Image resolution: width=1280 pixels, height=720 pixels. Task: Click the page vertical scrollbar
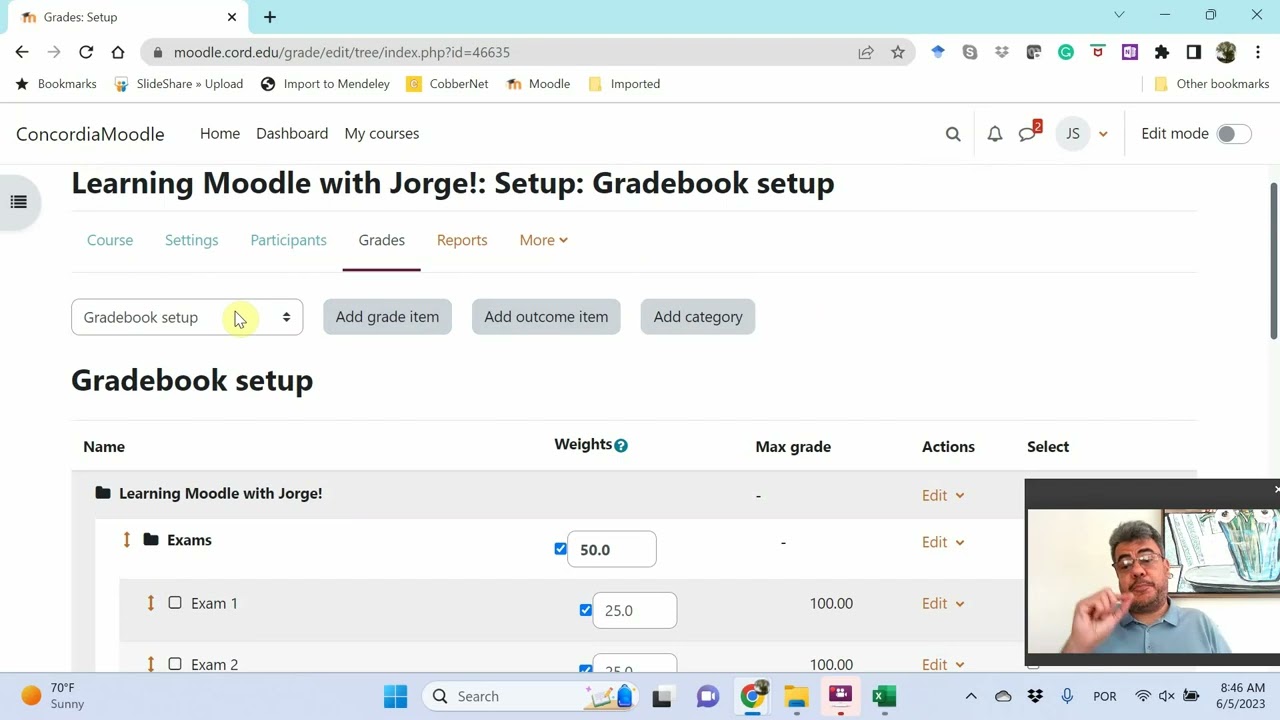pyautogui.click(x=1274, y=262)
